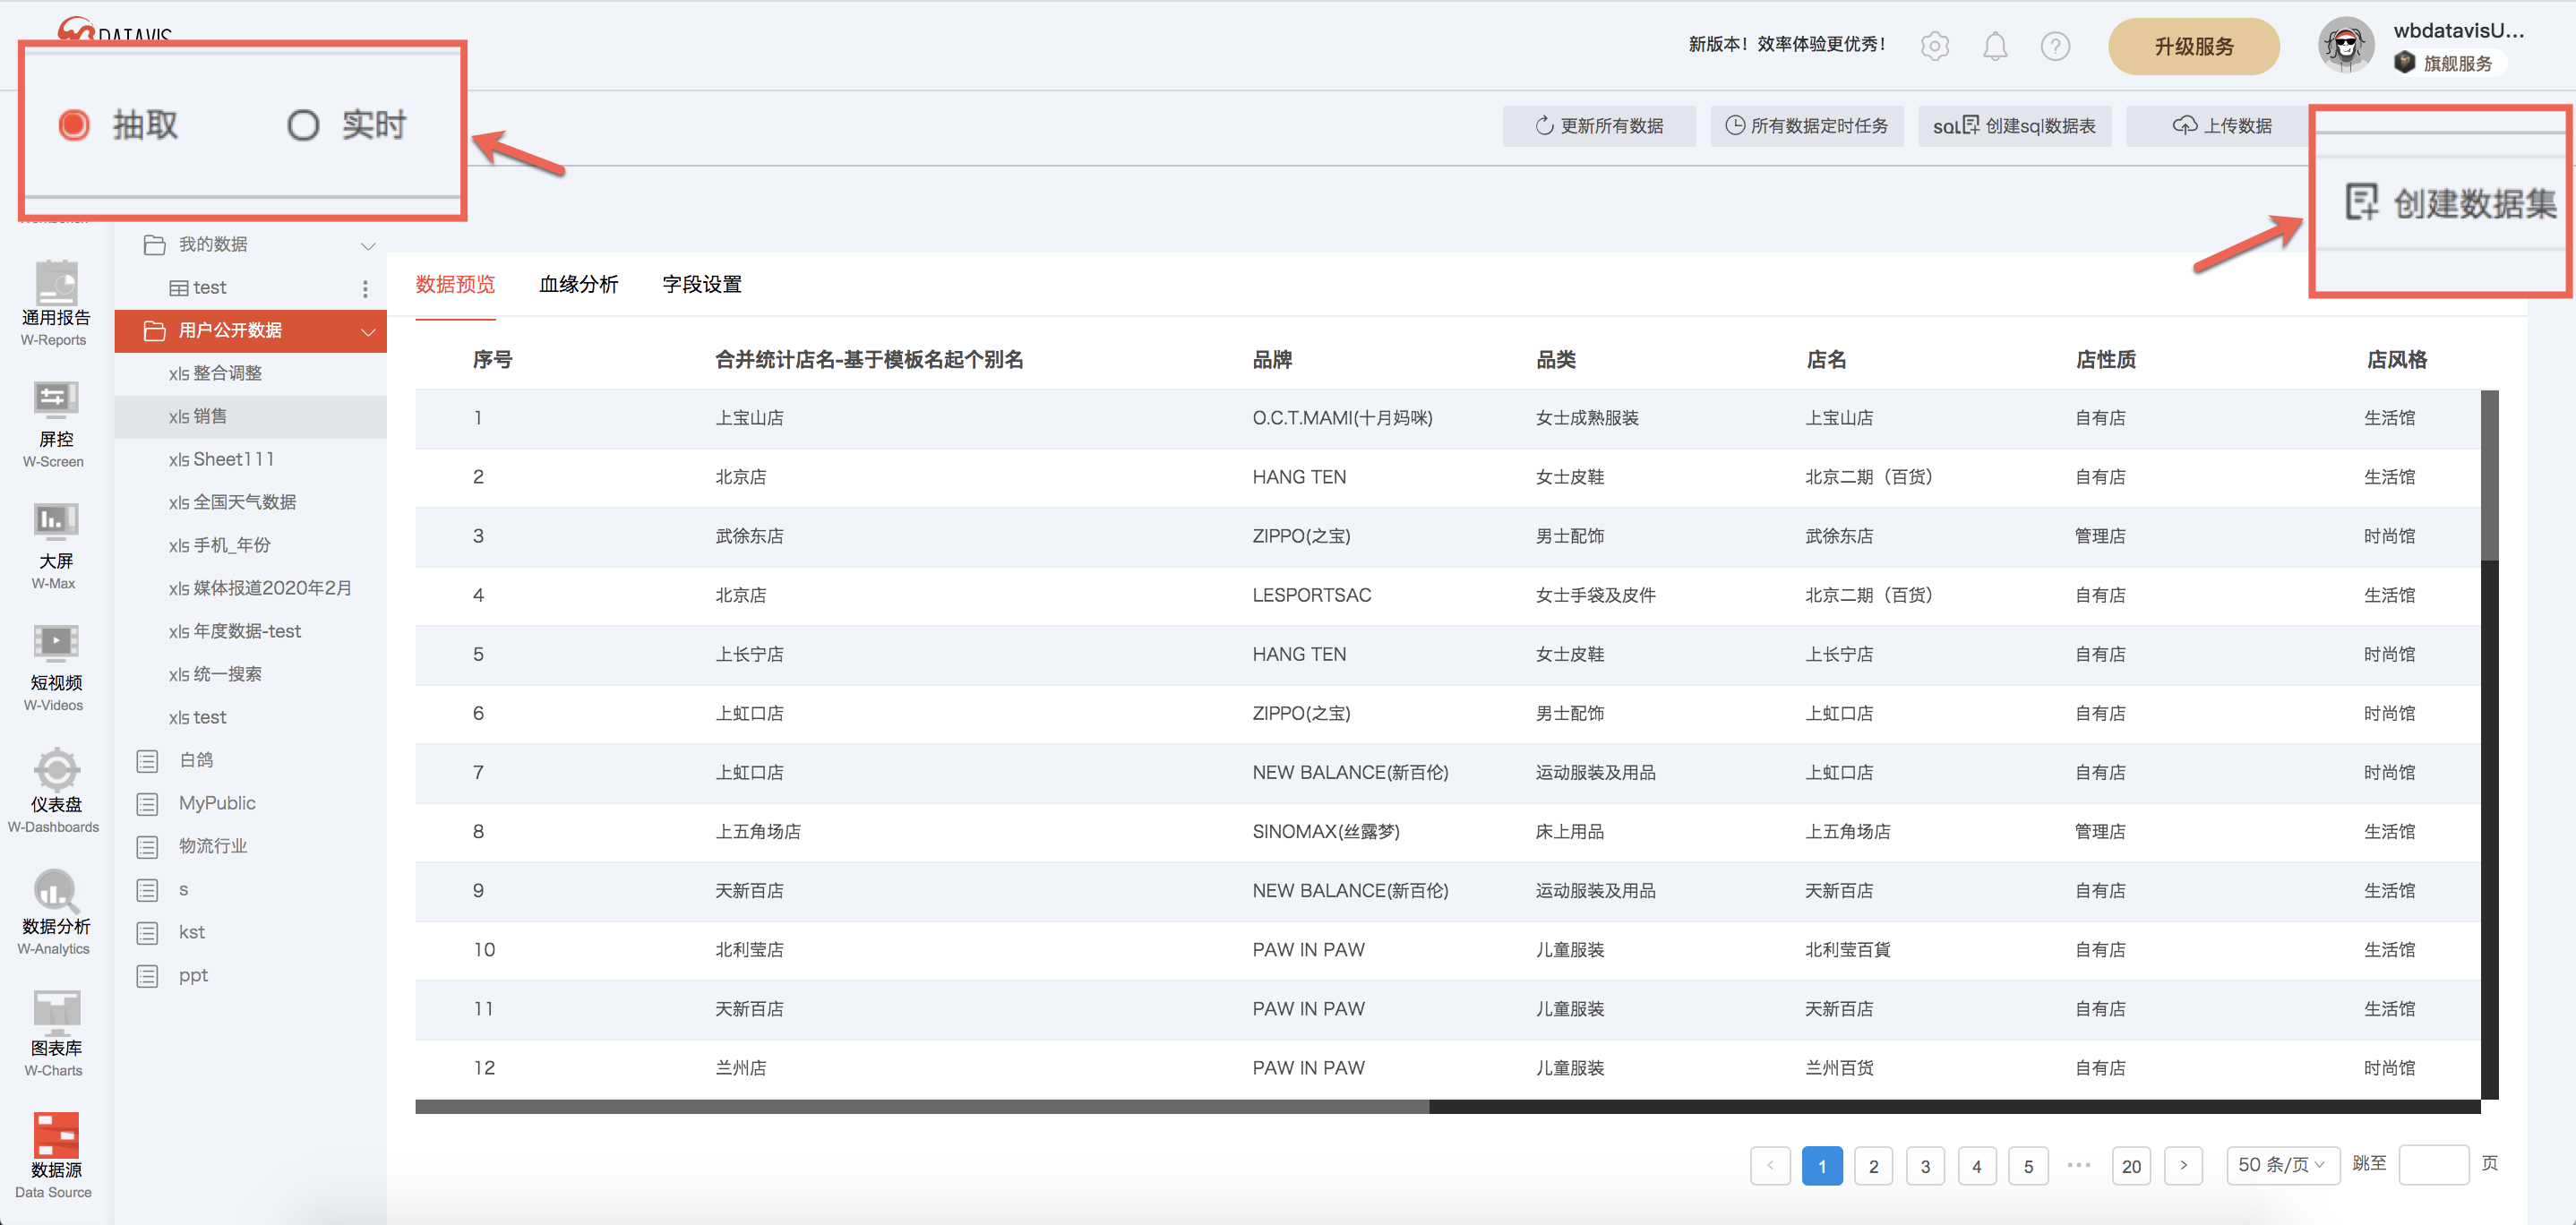The height and width of the screenshot is (1225, 2576).
Task: Click the LESPORTSAC brand cell
Action: [x=1311, y=595]
